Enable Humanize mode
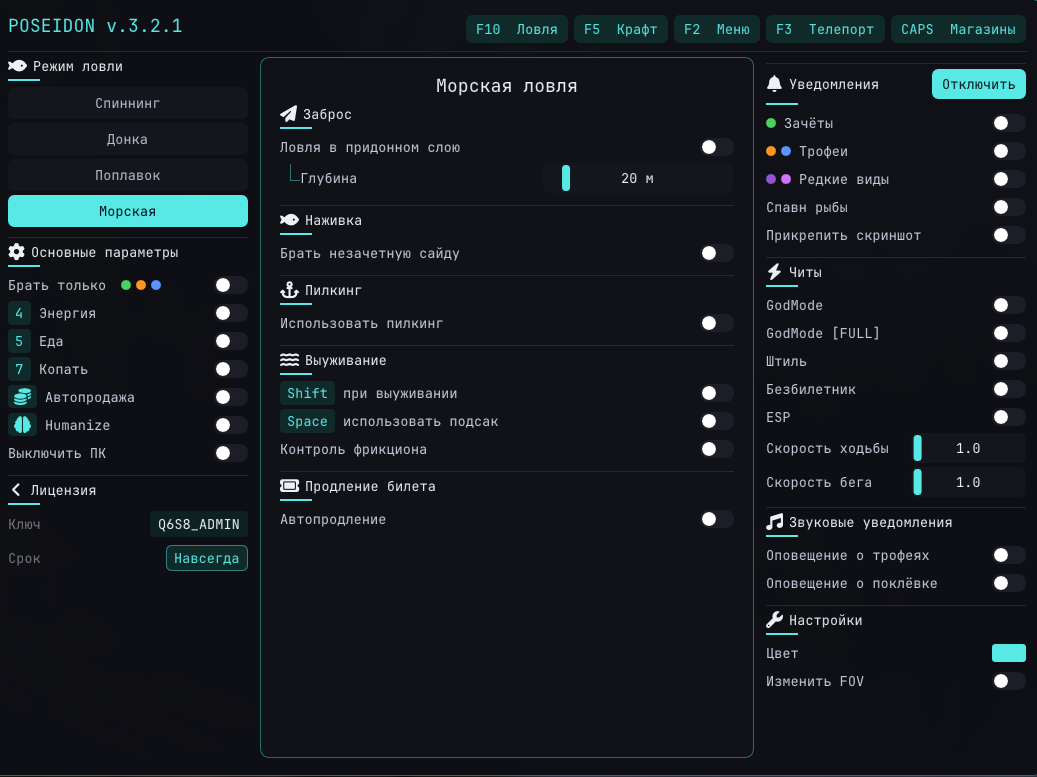This screenshot has width=1037, height=777. tap(231, 425)
